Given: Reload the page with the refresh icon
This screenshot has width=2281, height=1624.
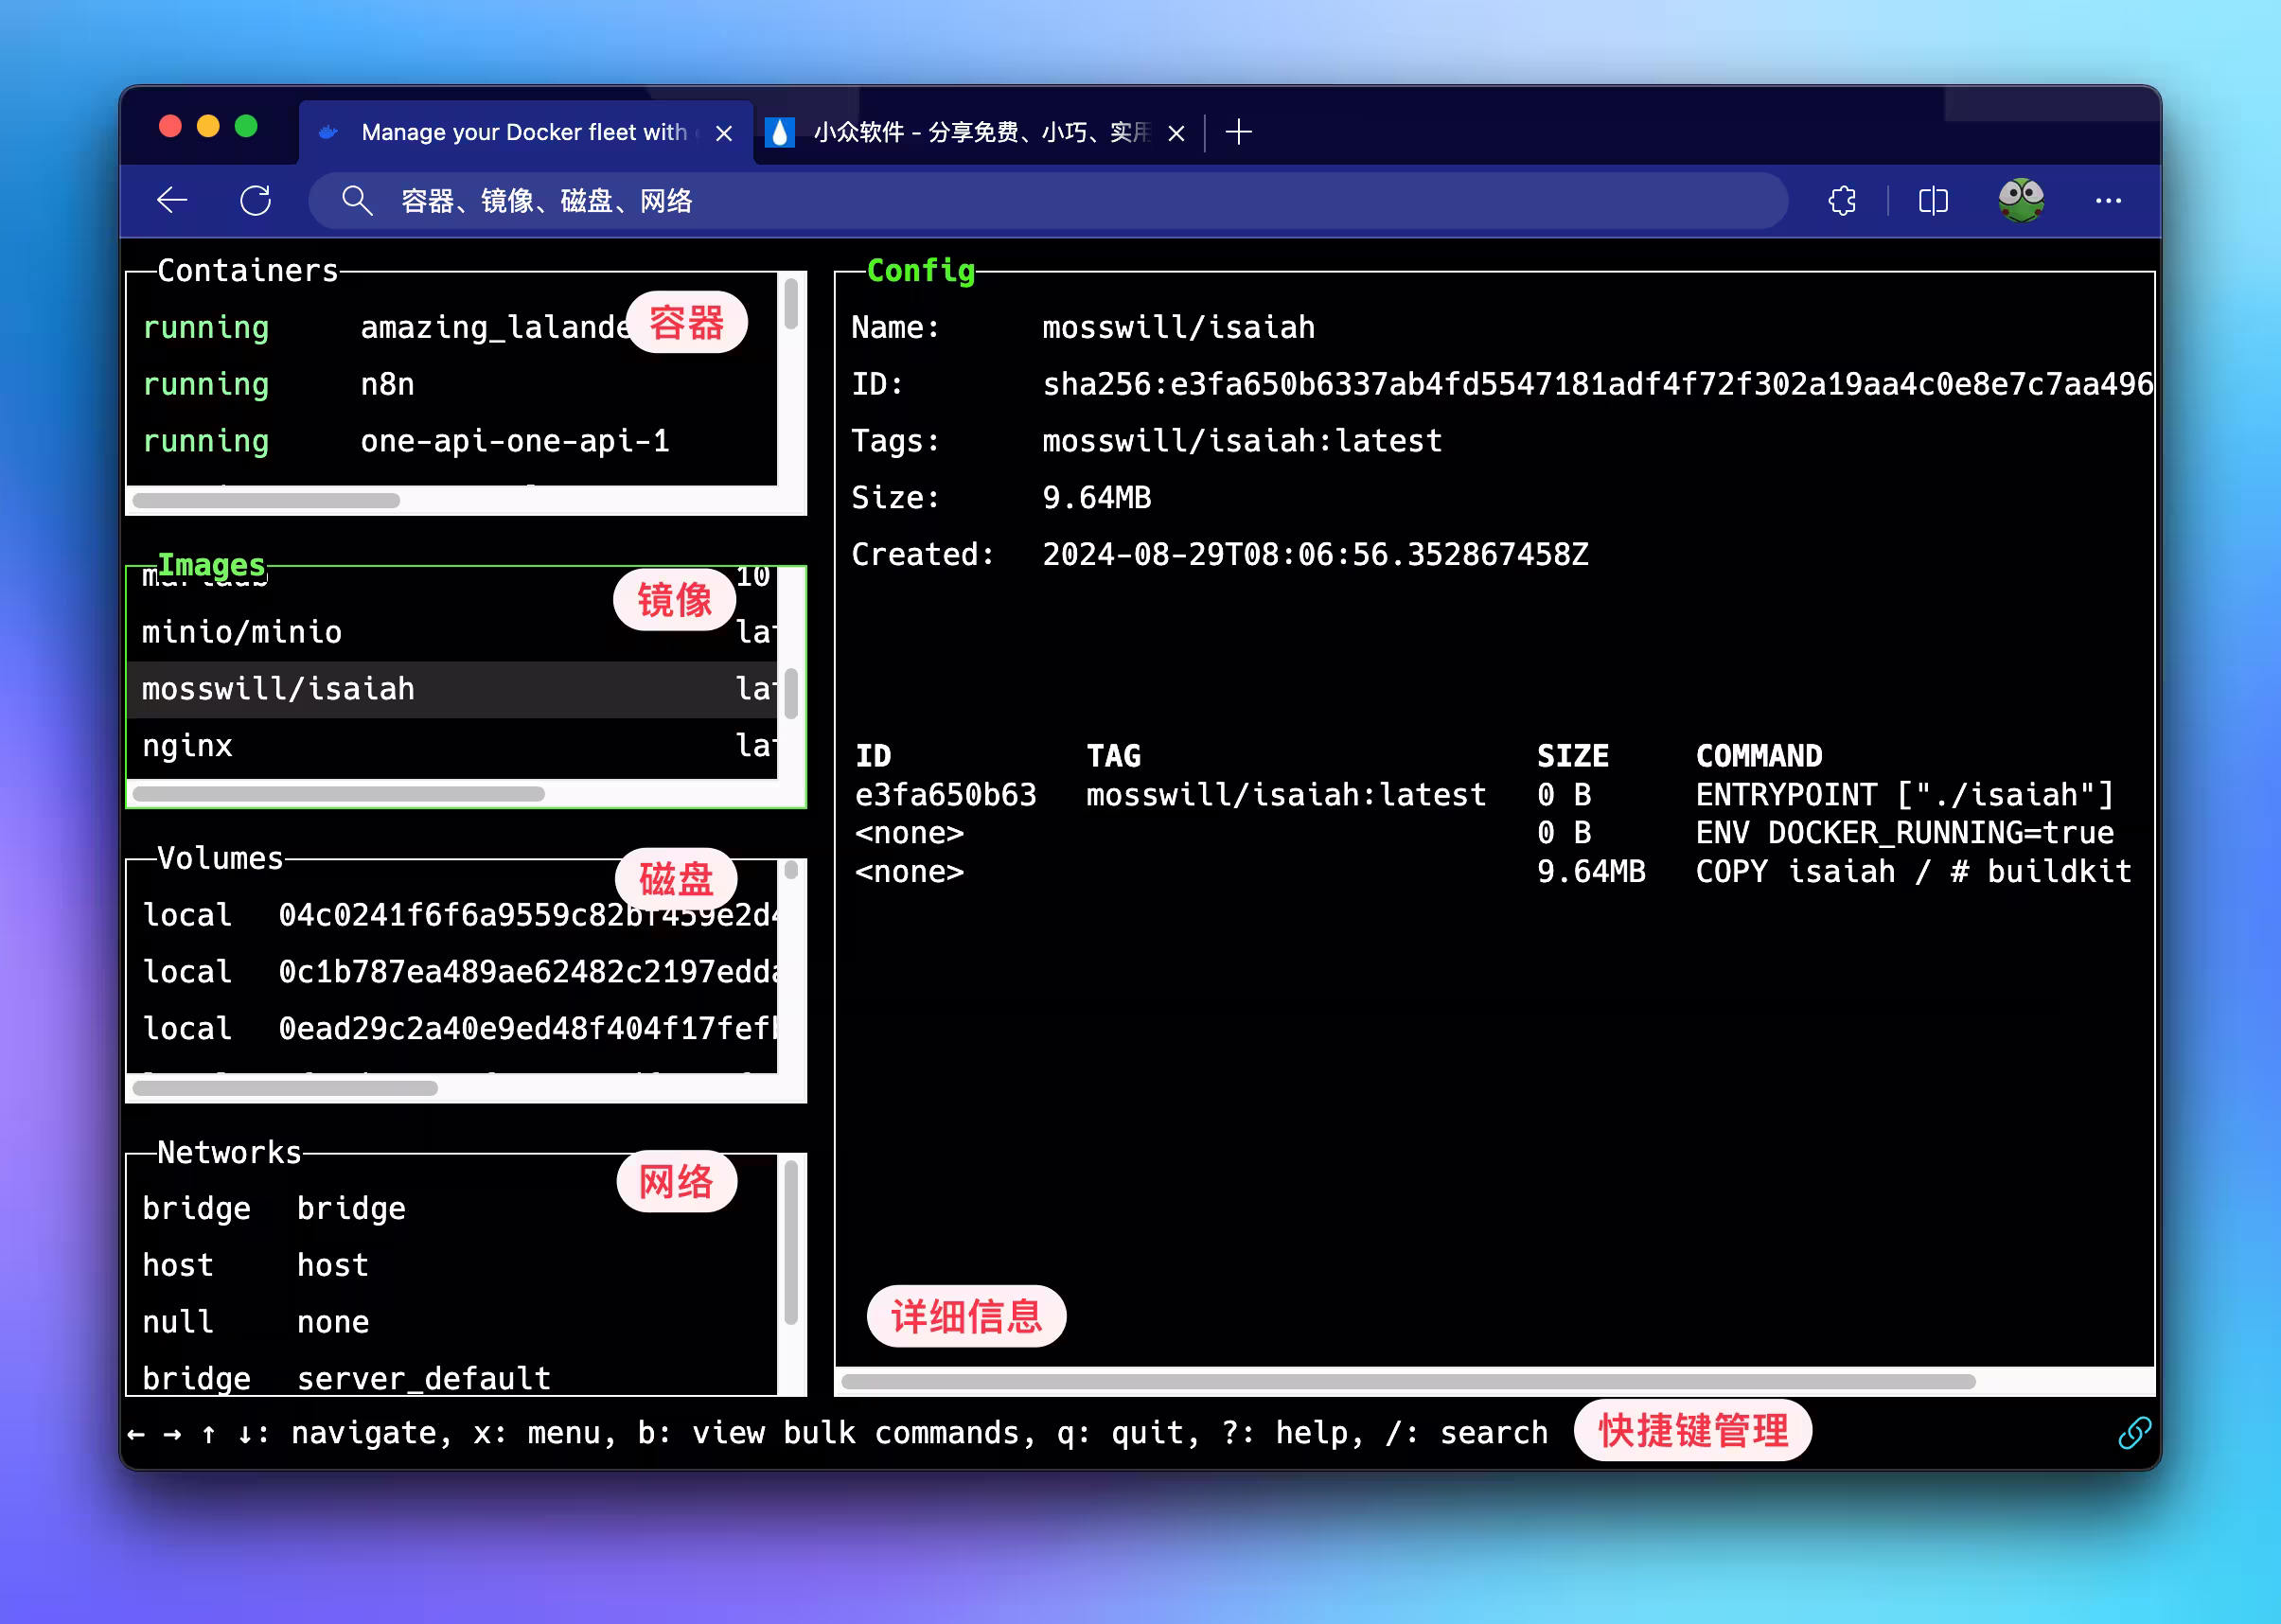Looking at the screenshot, I should click(256, 200).
